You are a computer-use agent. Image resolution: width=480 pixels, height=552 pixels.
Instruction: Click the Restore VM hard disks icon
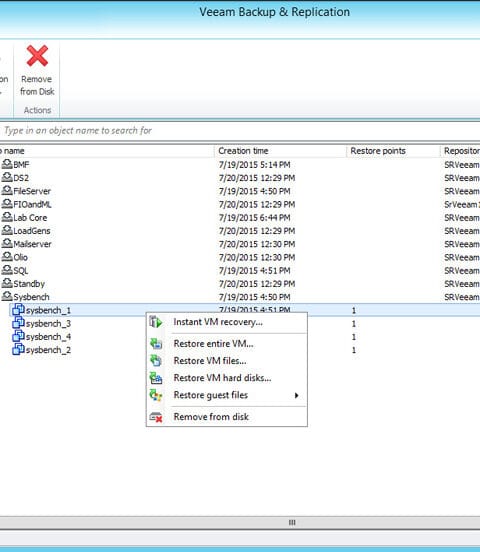(x=156, y=378)
